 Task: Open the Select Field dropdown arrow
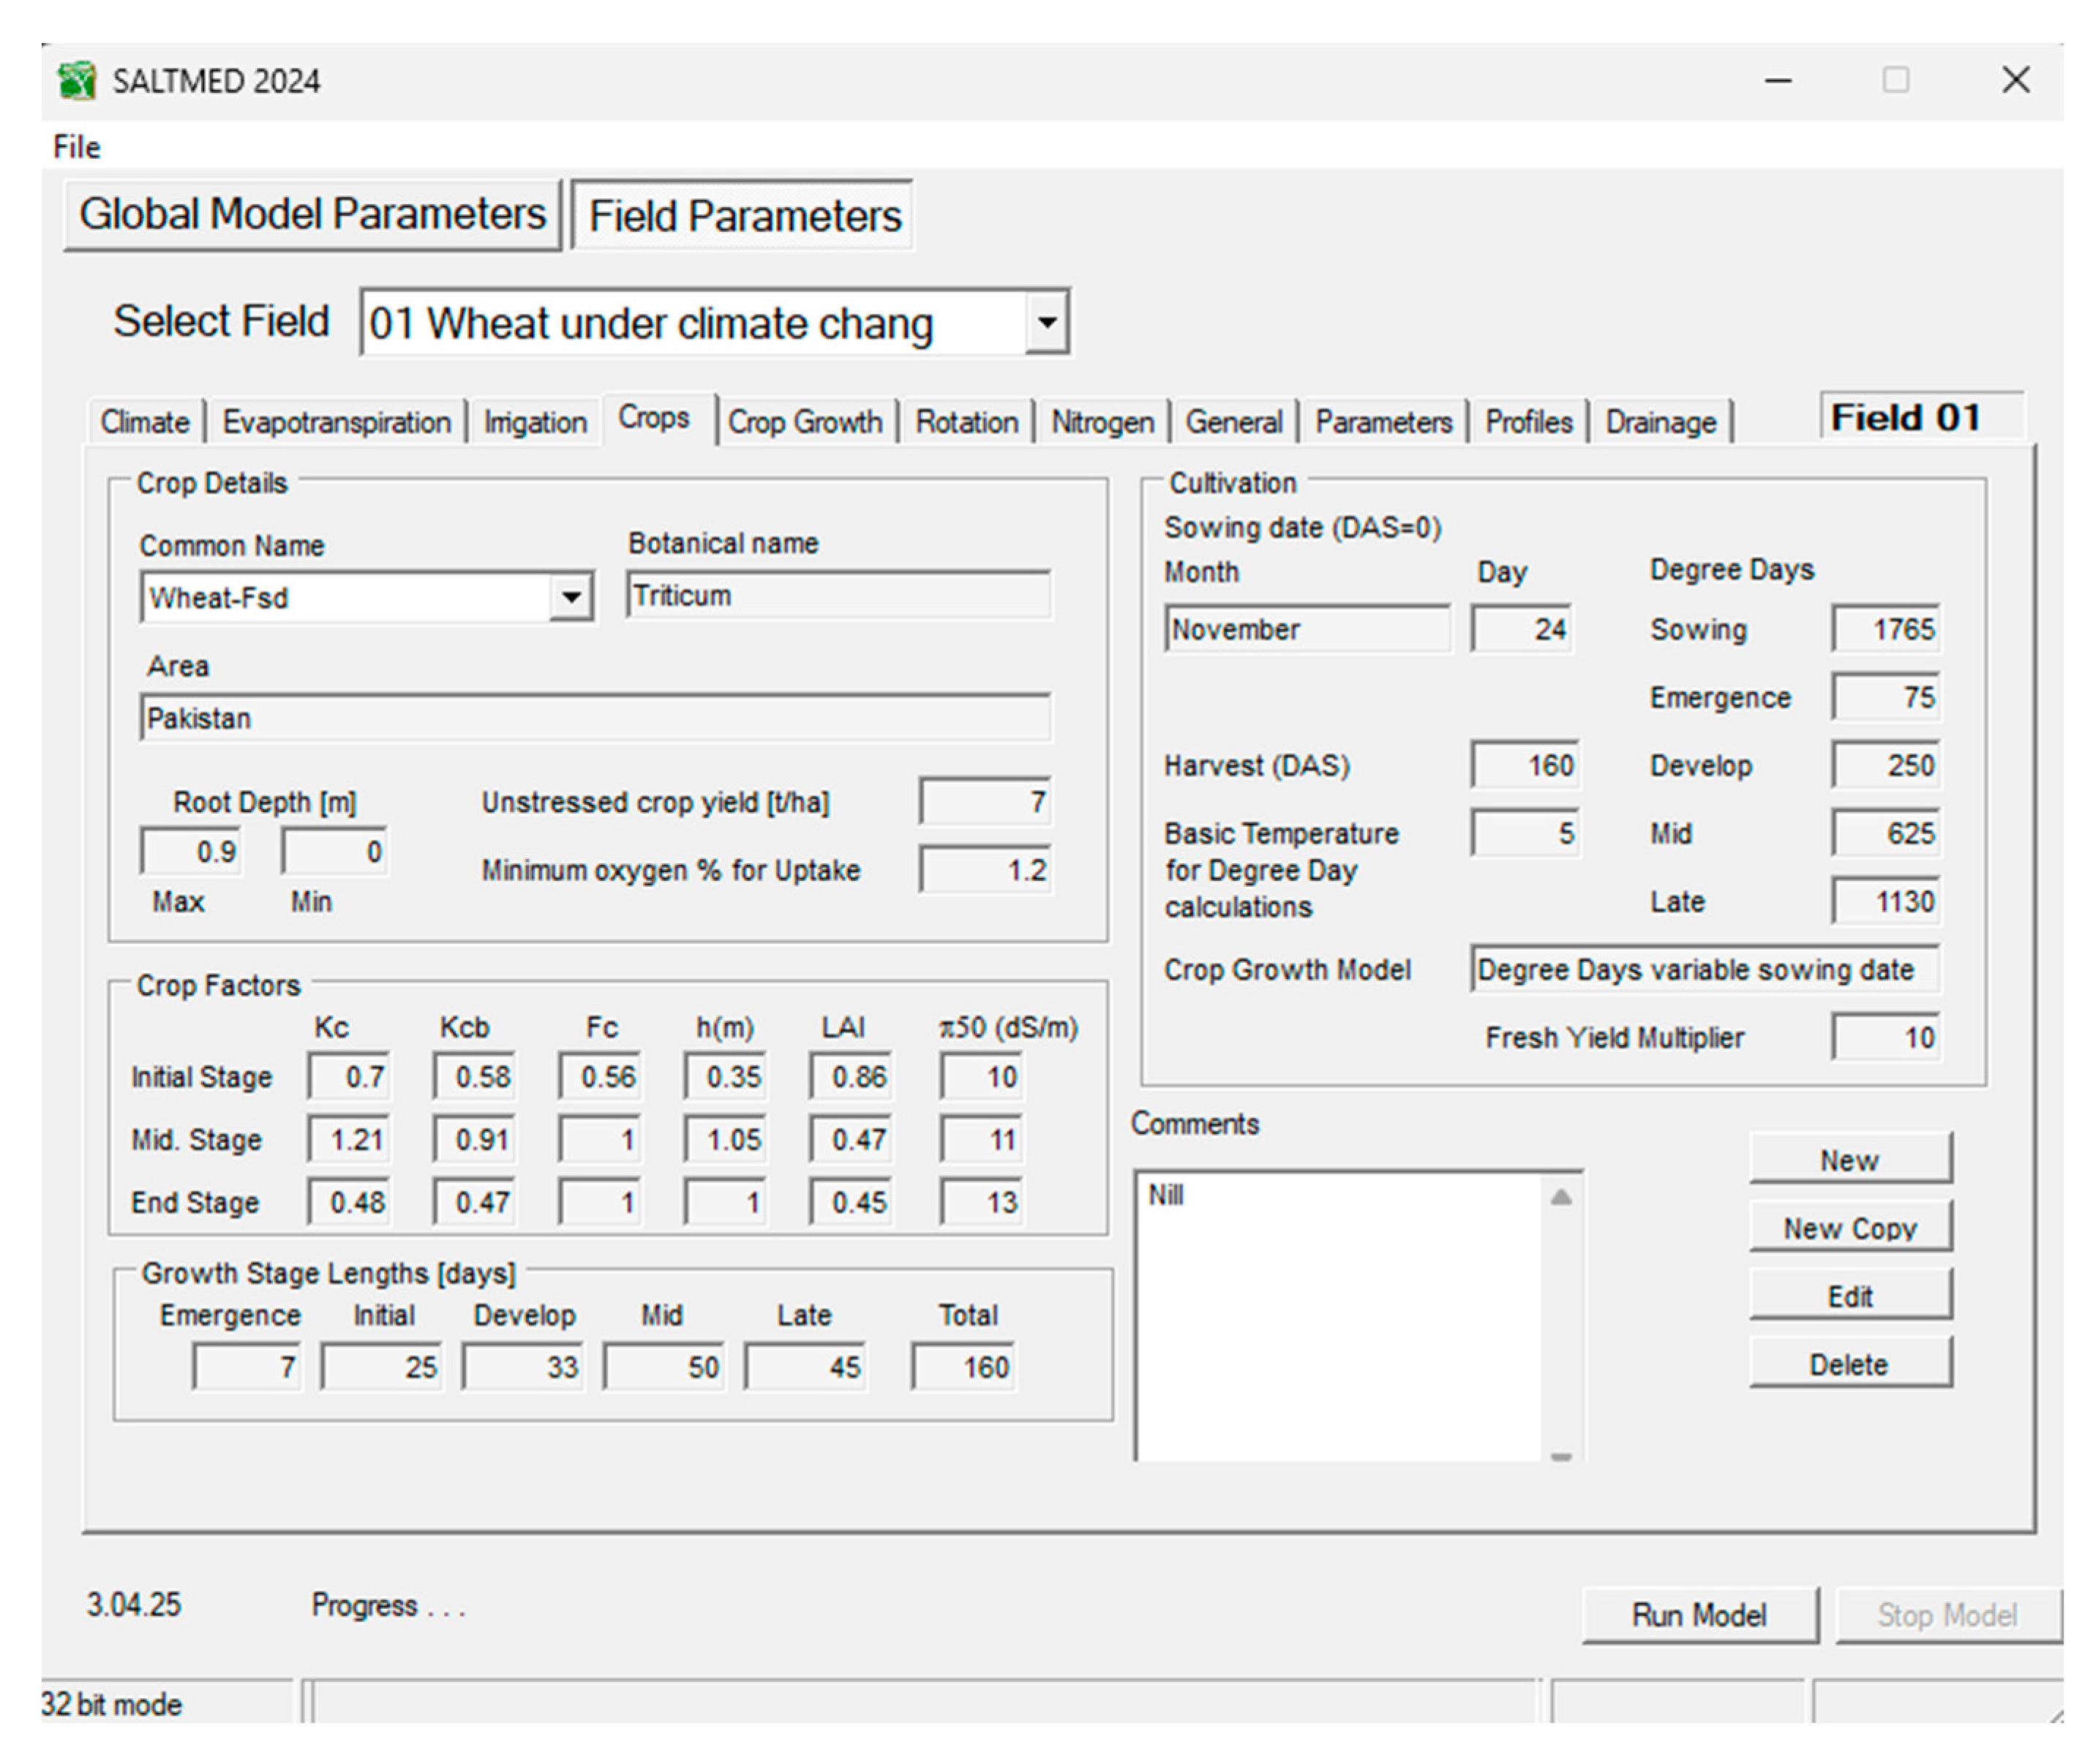pyautogui.click(x=1046, y=322)
